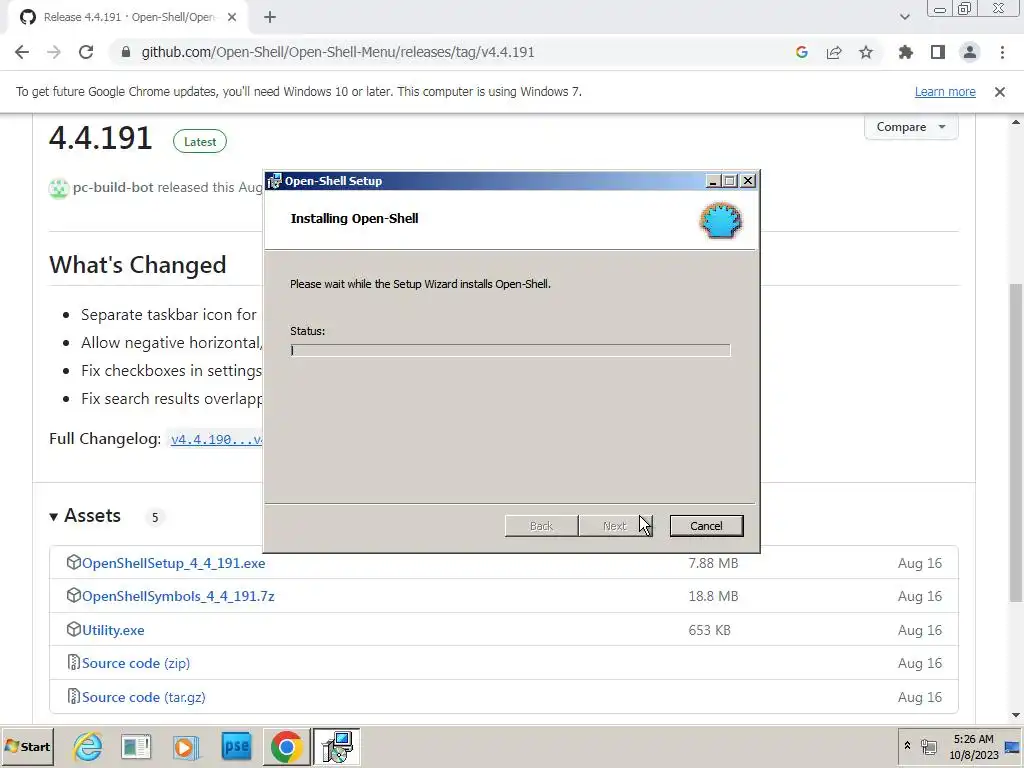The image size is (1024, 768).
Task: Launch Internet Explorer from taskbar
Action: [x=88, y=746]
